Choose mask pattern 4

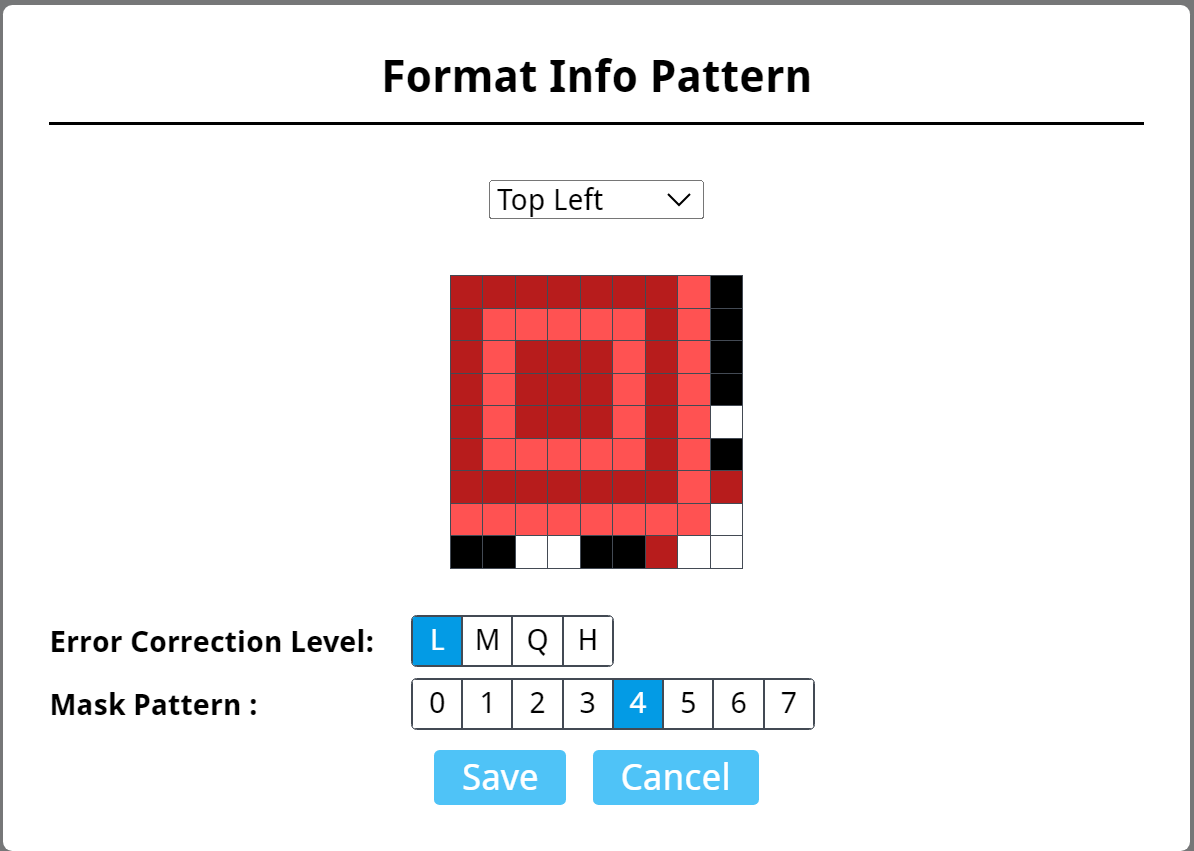[x=638, y=704]
